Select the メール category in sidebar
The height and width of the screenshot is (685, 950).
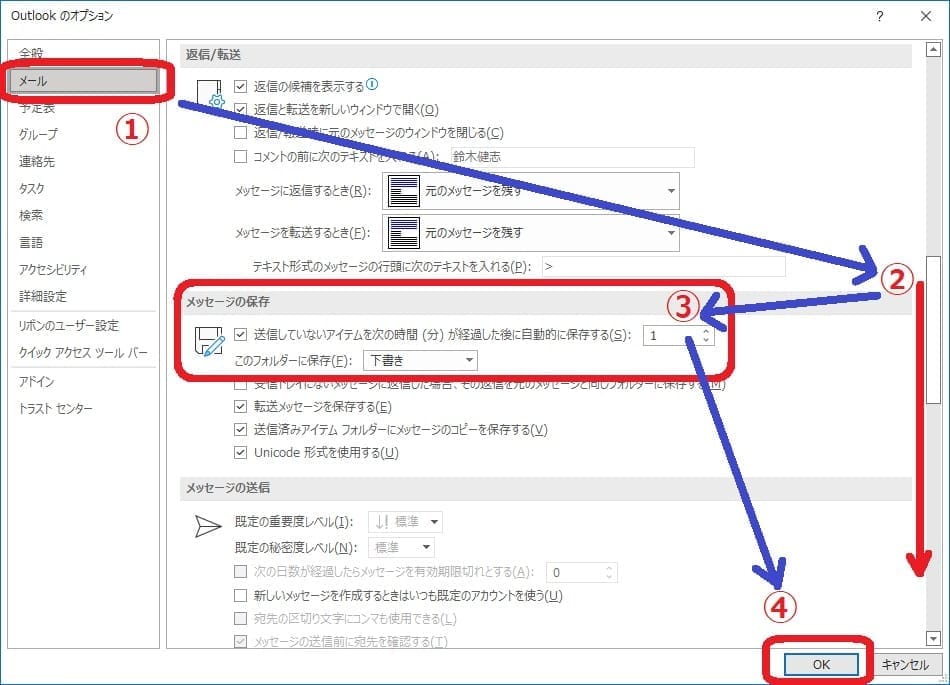(x=84, y=81)
